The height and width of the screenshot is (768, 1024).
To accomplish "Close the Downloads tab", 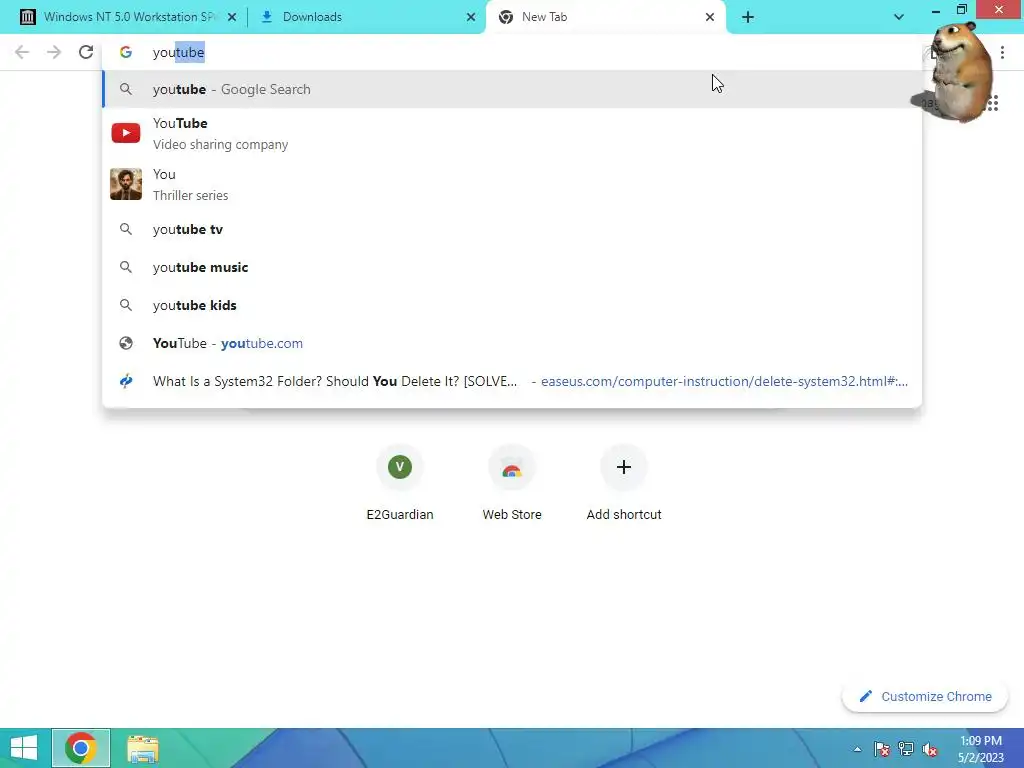I will [471, 17].
